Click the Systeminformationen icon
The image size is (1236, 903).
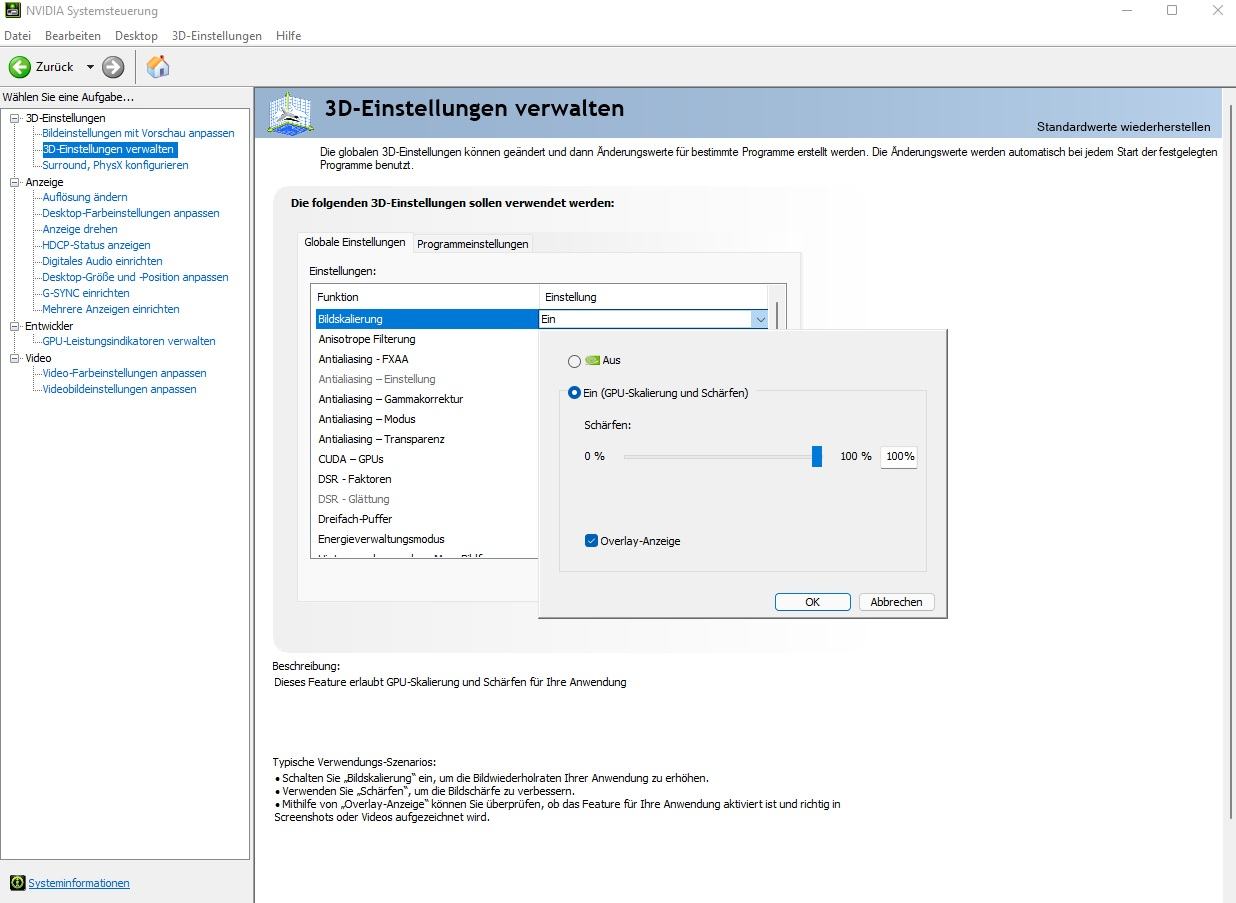(17, 883)
